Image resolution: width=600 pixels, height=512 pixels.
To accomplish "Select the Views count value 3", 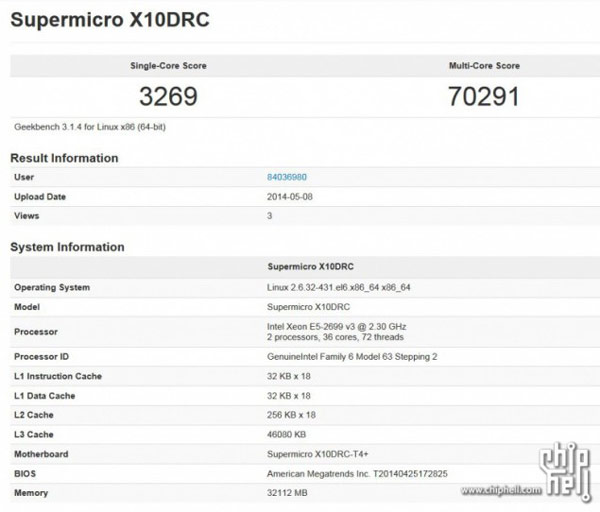I will [269, 216].
